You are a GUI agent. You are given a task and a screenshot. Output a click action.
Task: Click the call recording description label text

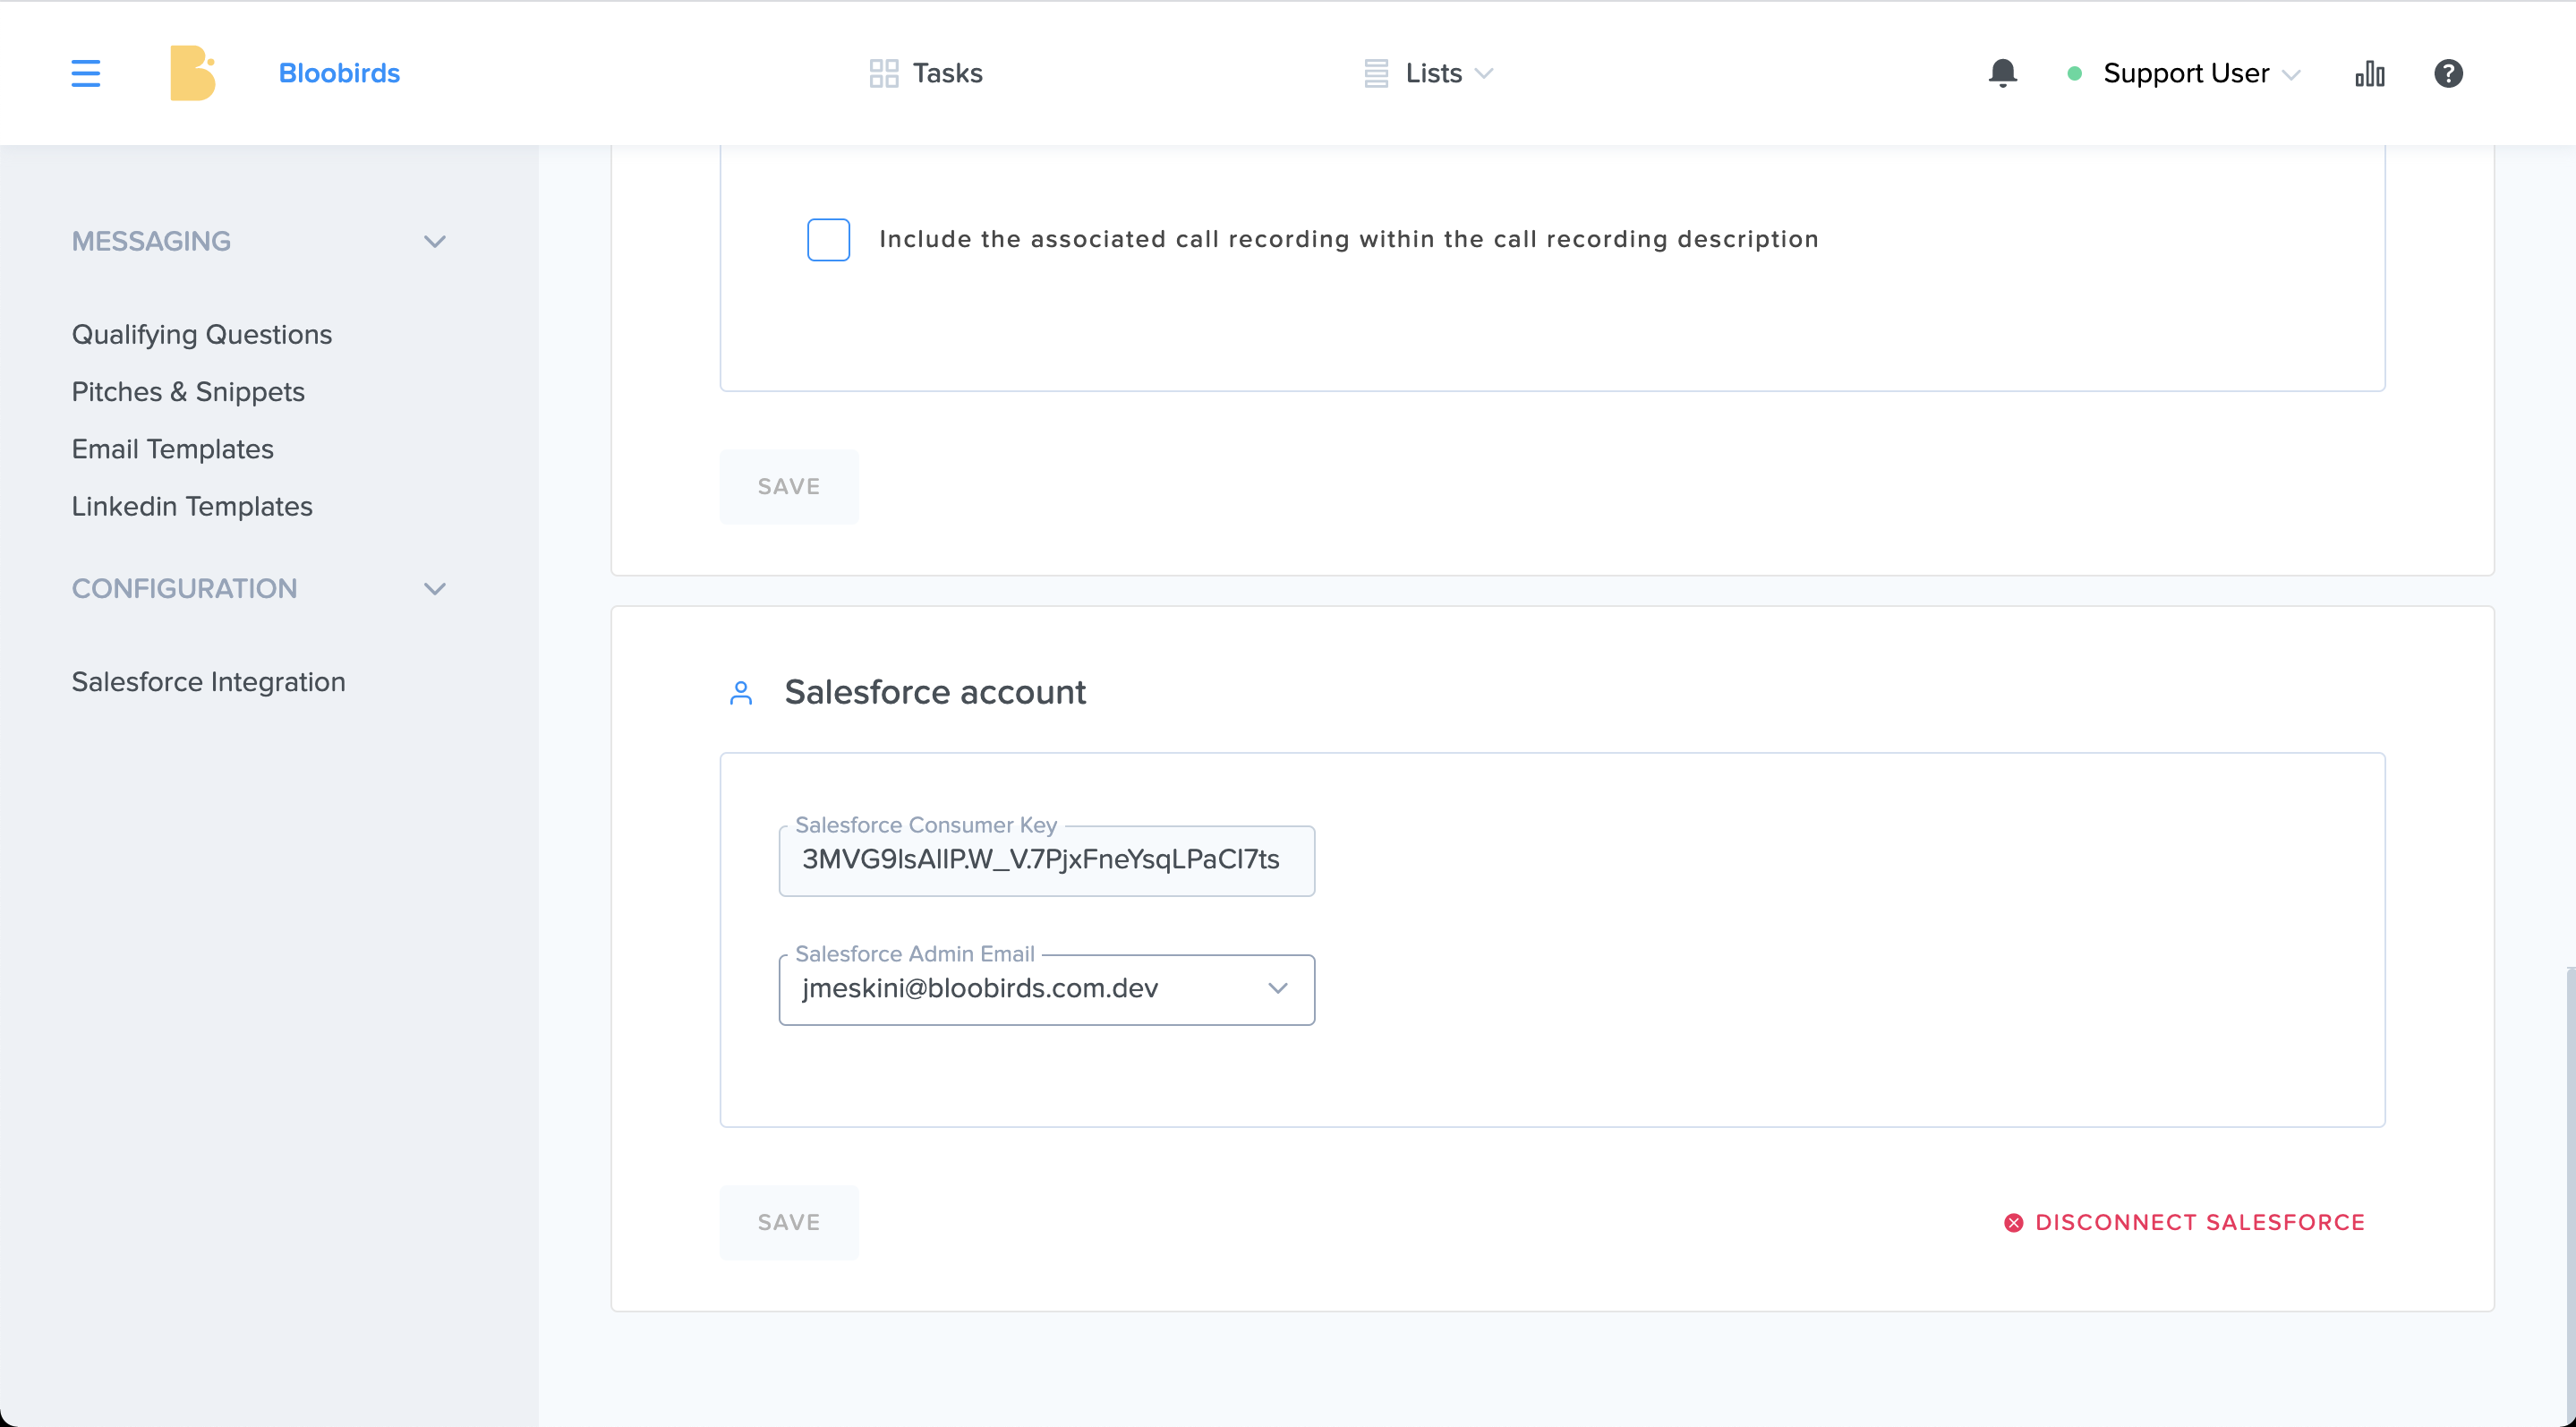(1348, 239)
